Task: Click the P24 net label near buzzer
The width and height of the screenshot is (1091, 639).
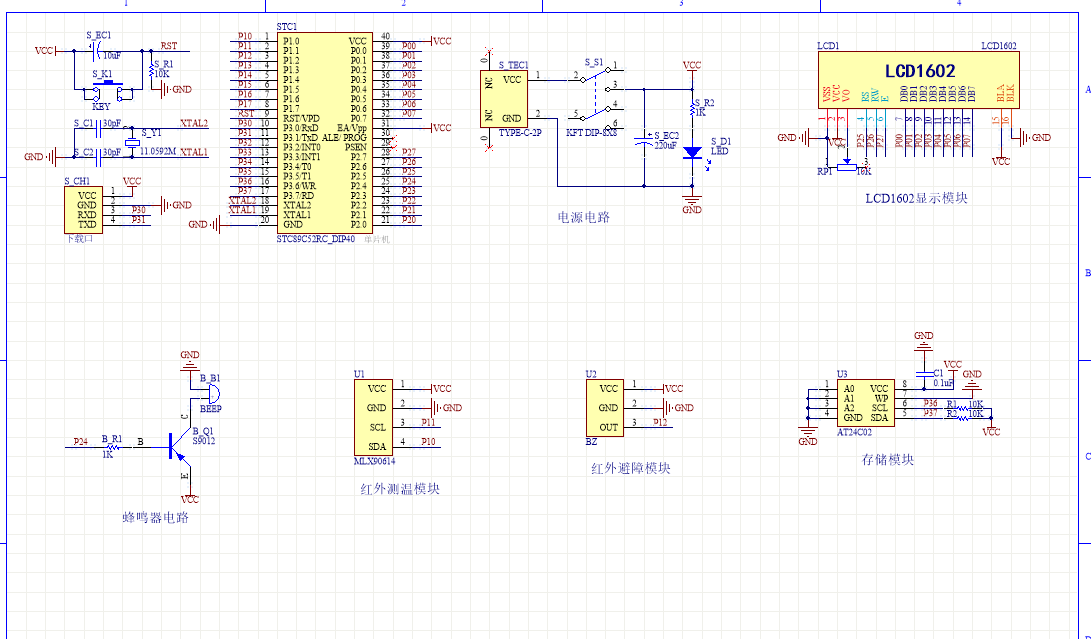Action: point(80,441)
